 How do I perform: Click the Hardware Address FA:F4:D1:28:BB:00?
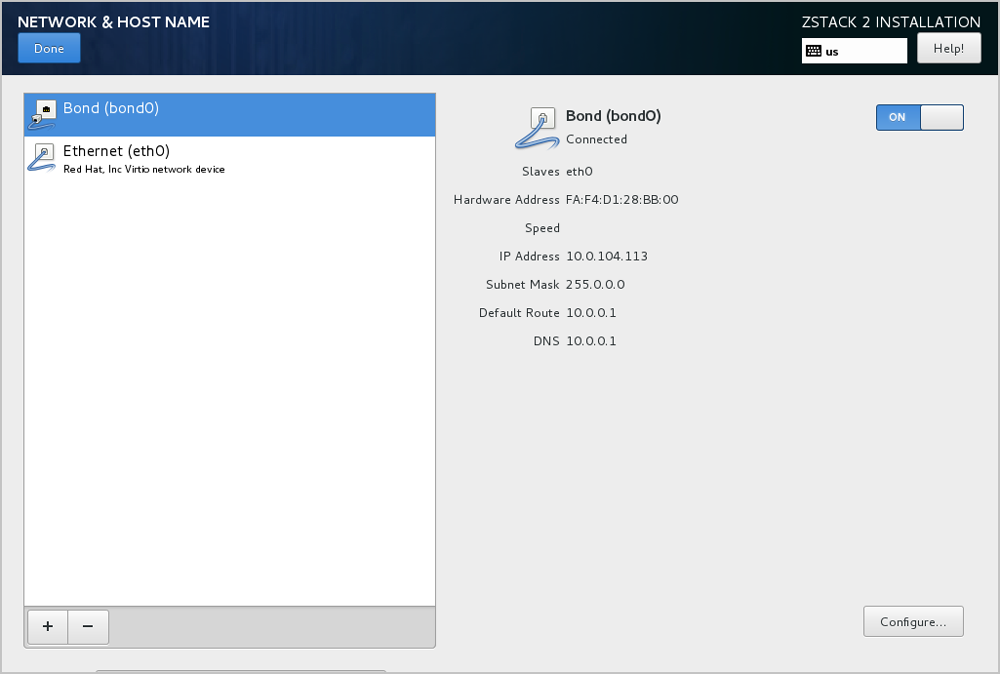coord(622,200)
